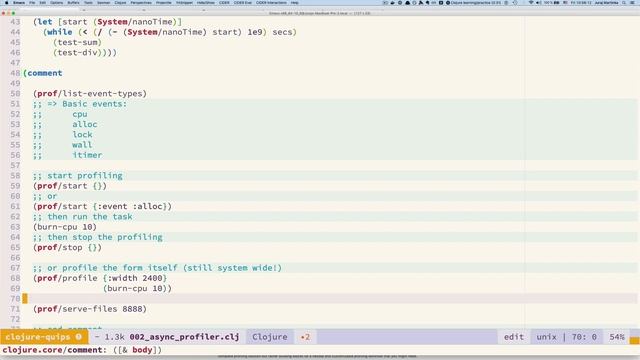
Task: Click on (prof/start {}) on line 59
Action: pyautogui.click(x=70, y=186)
